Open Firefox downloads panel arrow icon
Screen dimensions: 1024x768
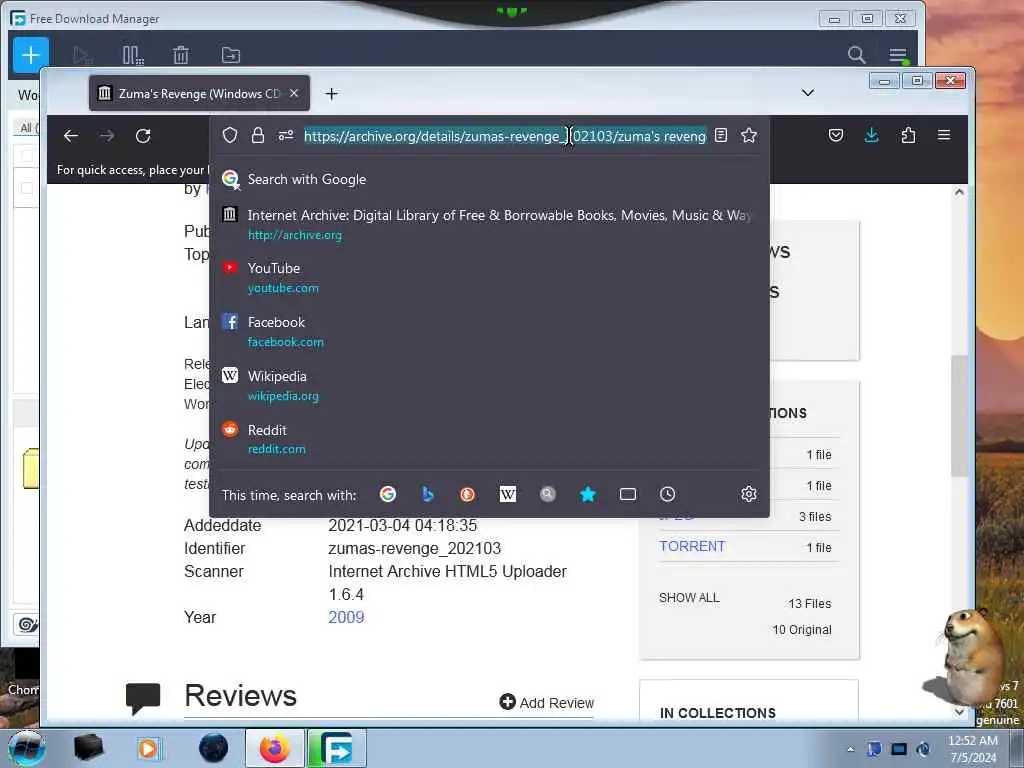pyautogui.click(x=871, y=135)
